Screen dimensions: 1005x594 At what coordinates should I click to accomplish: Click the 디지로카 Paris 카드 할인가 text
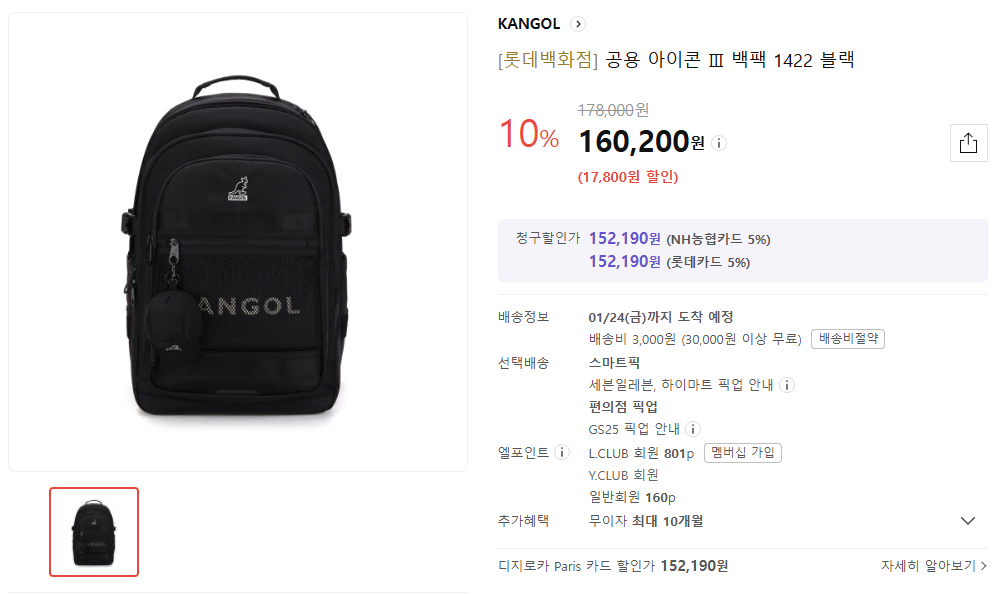(x=613, y=566)
